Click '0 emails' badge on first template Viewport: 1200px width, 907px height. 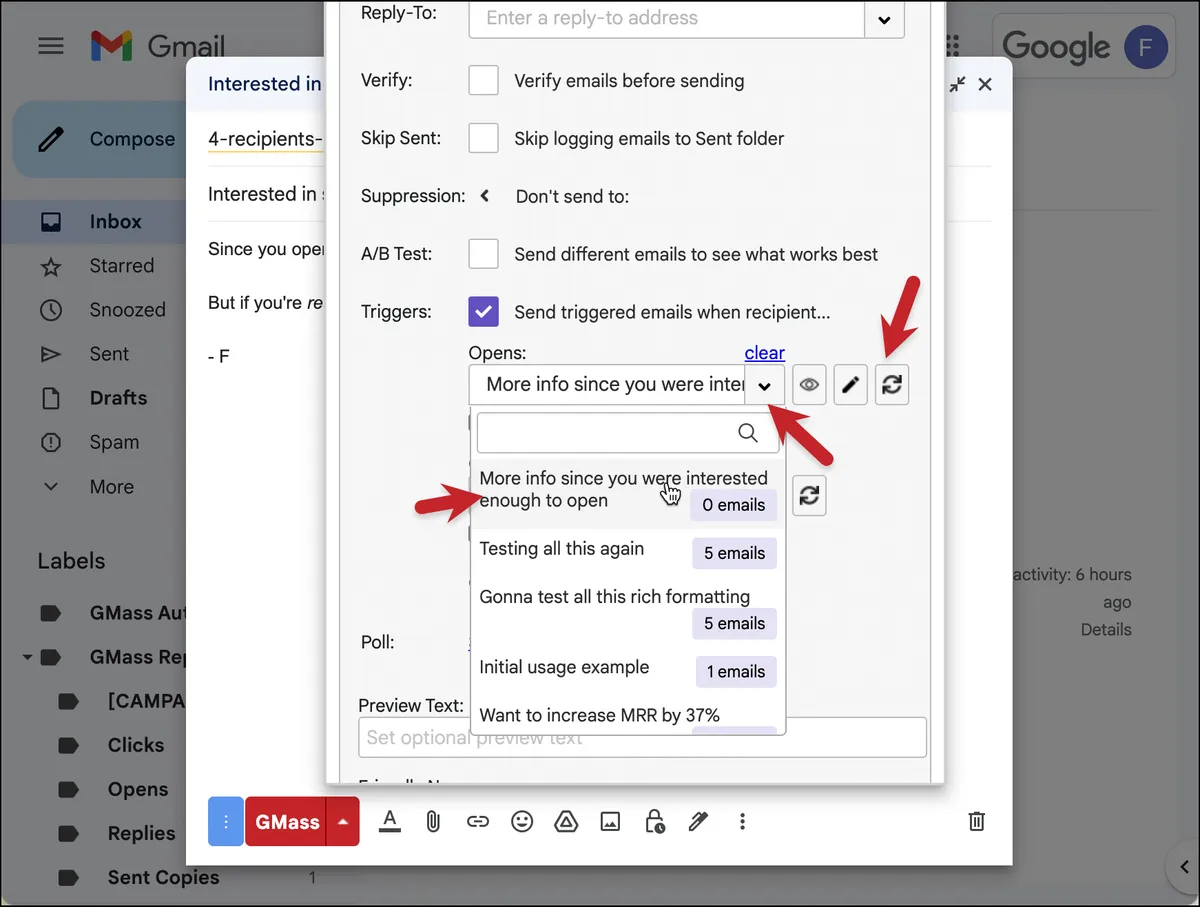[x=733, y=505]
